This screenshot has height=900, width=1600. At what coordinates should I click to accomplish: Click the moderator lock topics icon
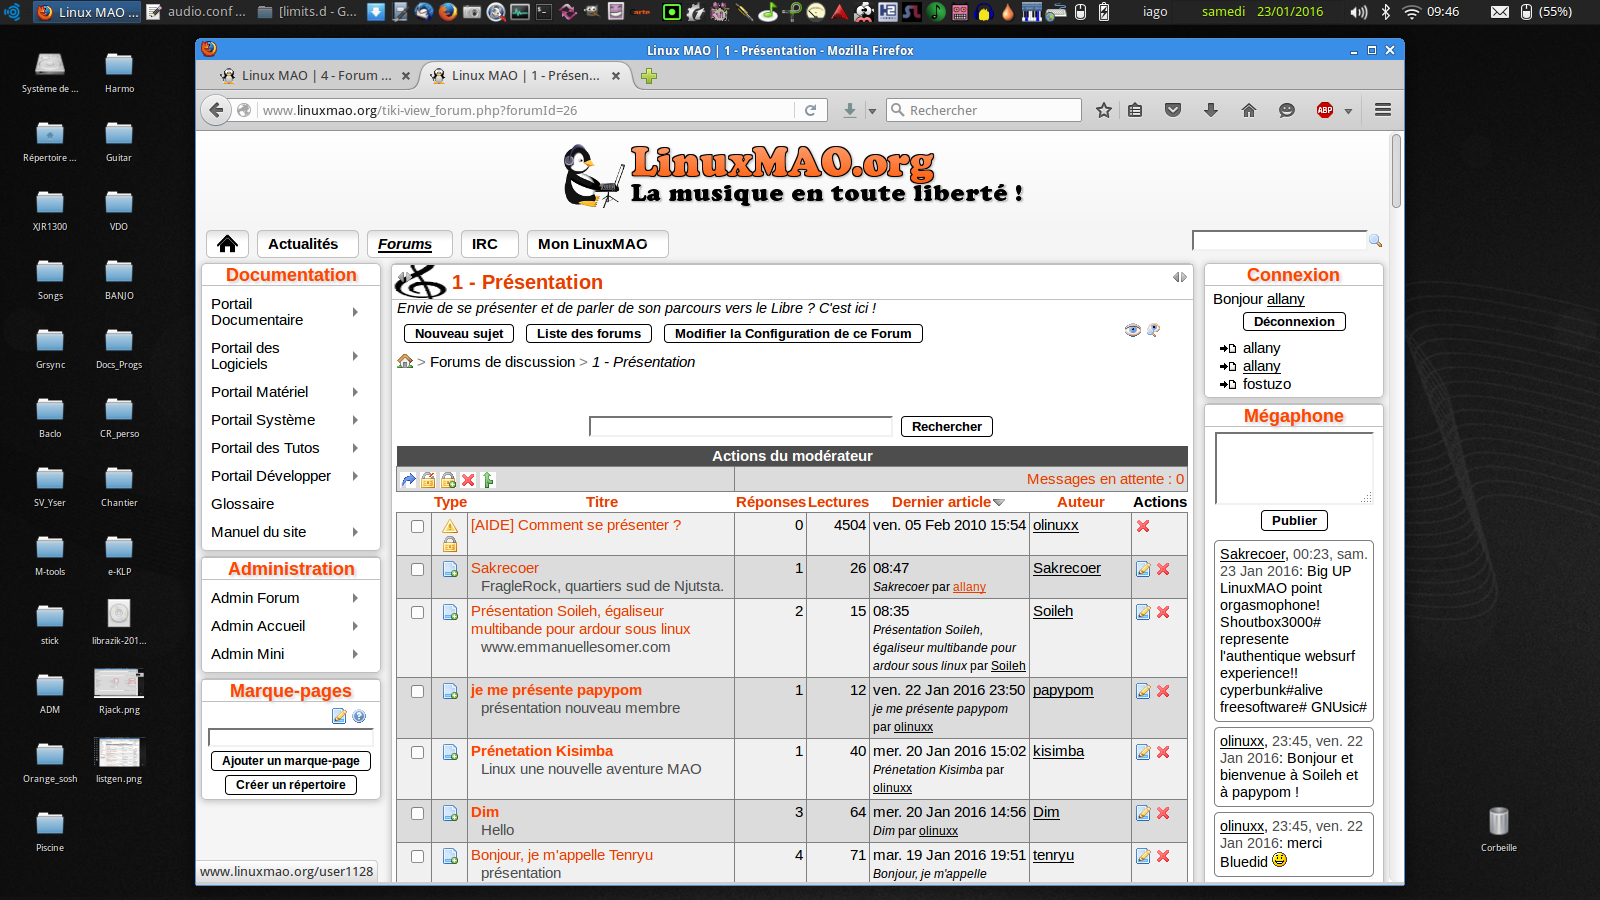[448, 480]
